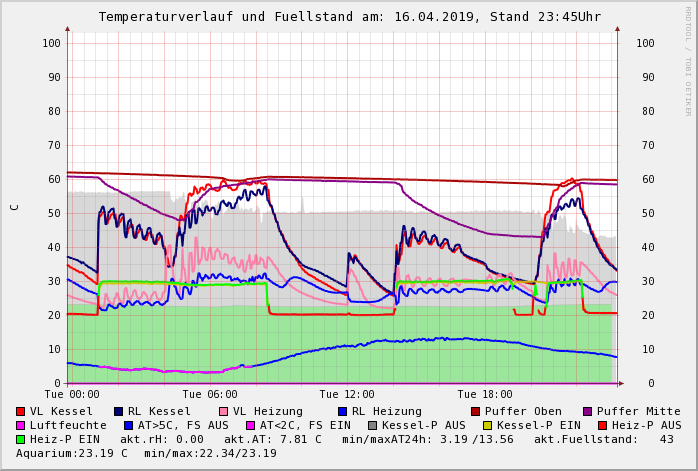Click the red VL Kessel legend swatch

(21, 411)
